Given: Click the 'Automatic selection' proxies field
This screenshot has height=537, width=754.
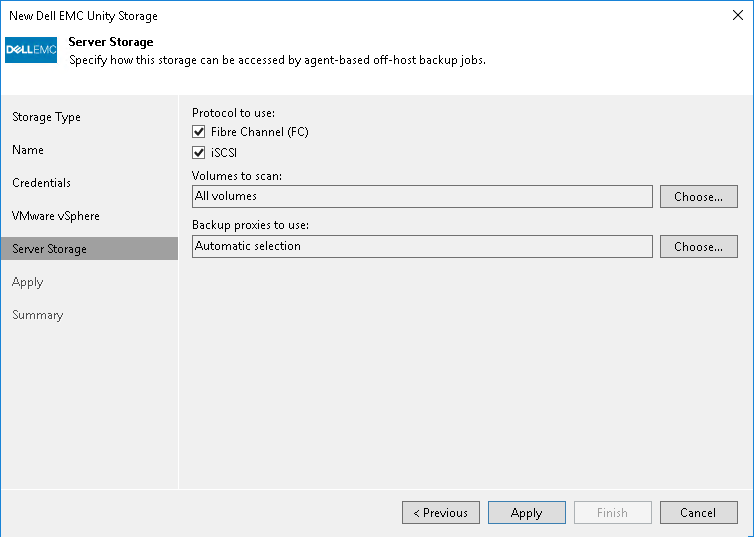Looking at the screenshot, I should [x=421, y=246].
